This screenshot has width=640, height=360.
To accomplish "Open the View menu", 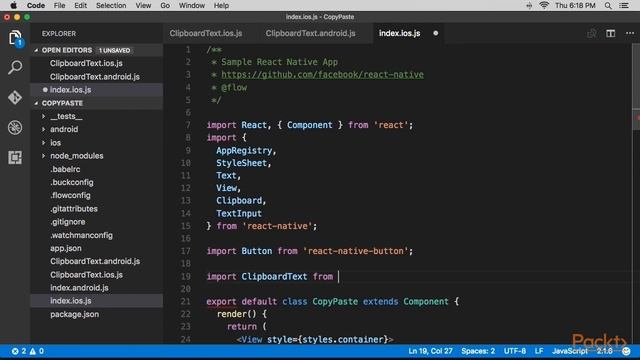I will click(143, 5).
